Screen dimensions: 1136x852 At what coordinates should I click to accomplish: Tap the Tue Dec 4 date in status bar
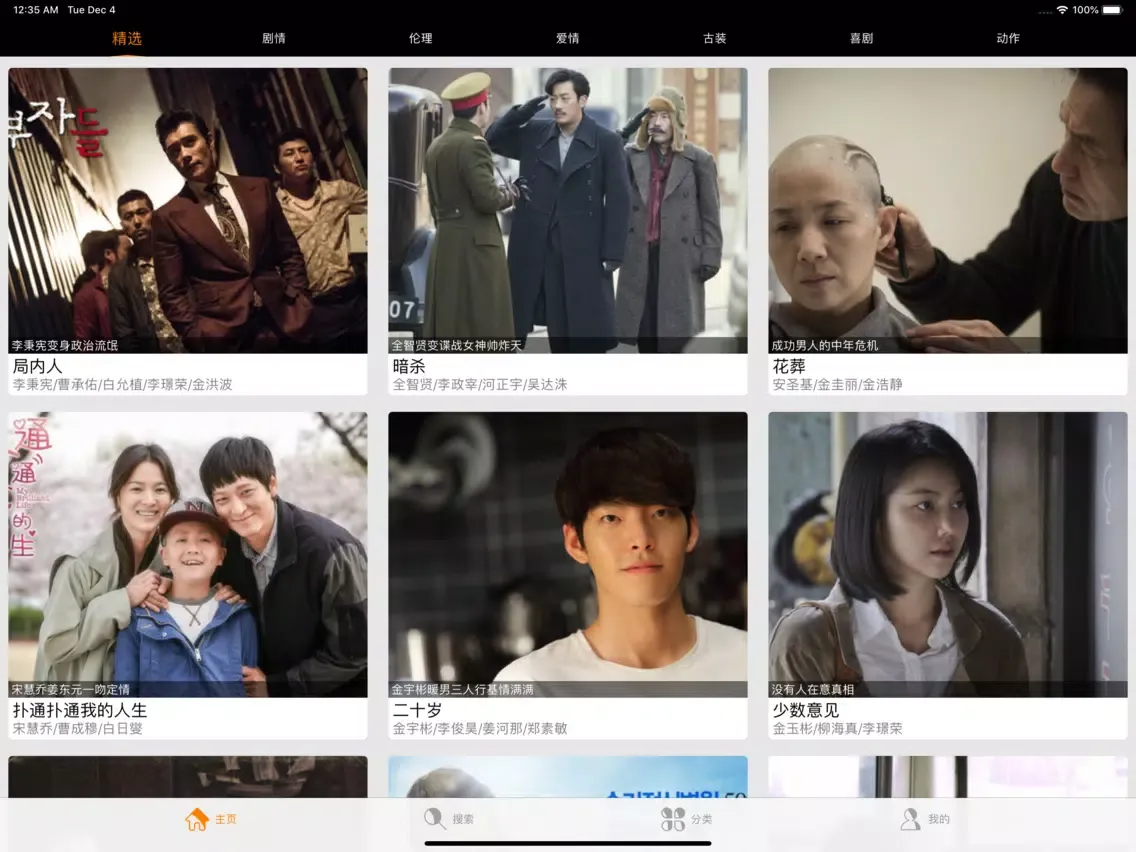[91, 10]
